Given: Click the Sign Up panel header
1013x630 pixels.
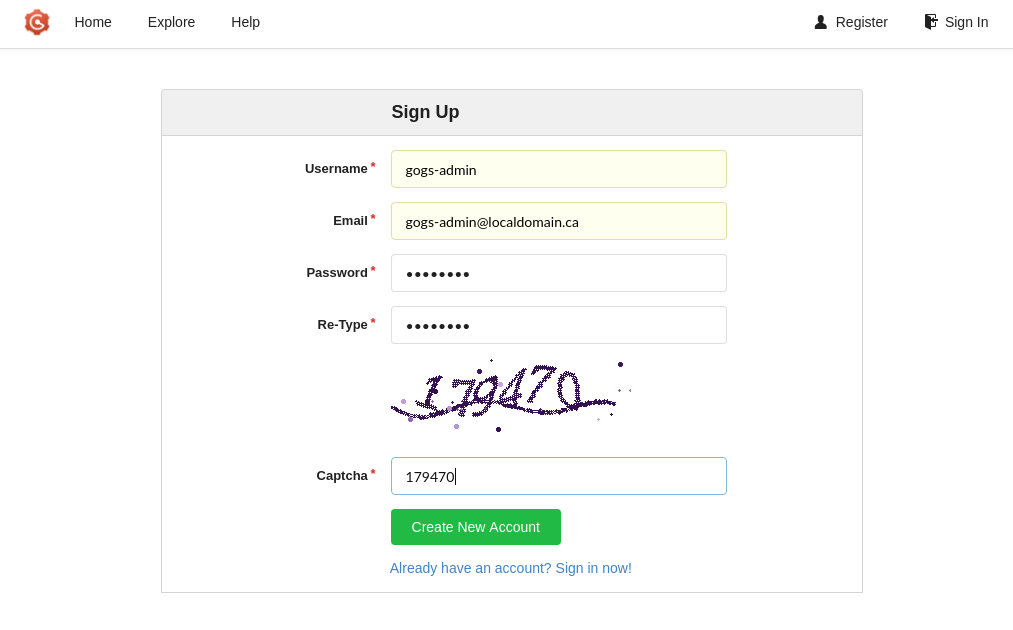Looking at the screenshot, I should coord(425,111).
